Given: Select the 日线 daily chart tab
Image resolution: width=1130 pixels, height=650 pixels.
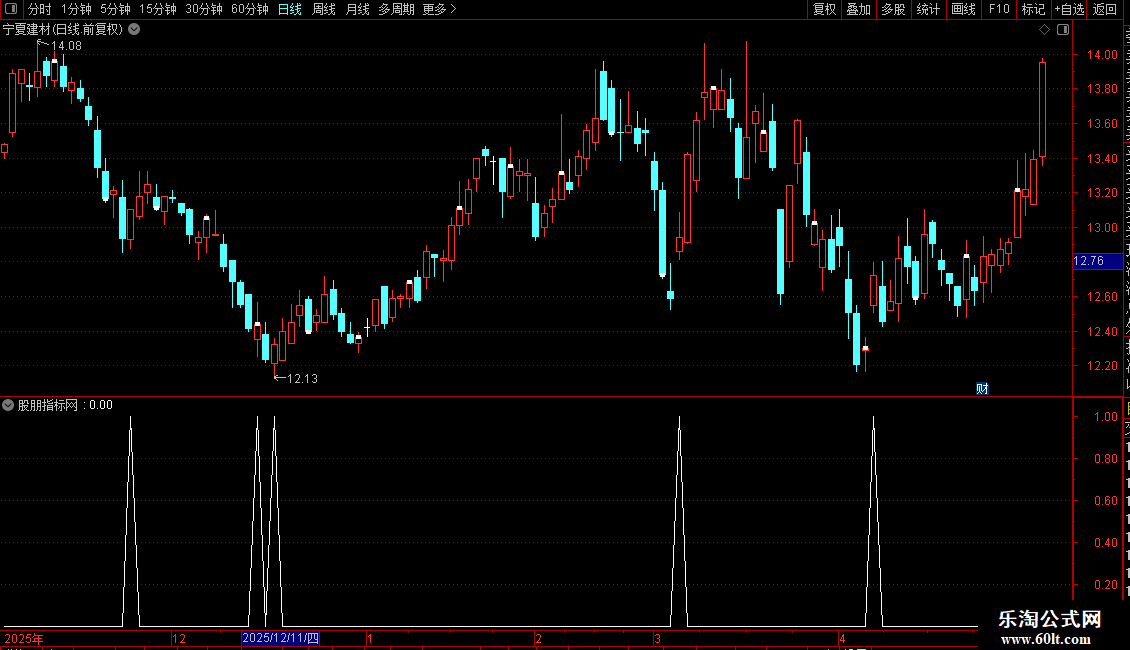Looking at the screenshot, I should [x=290, y=9].
